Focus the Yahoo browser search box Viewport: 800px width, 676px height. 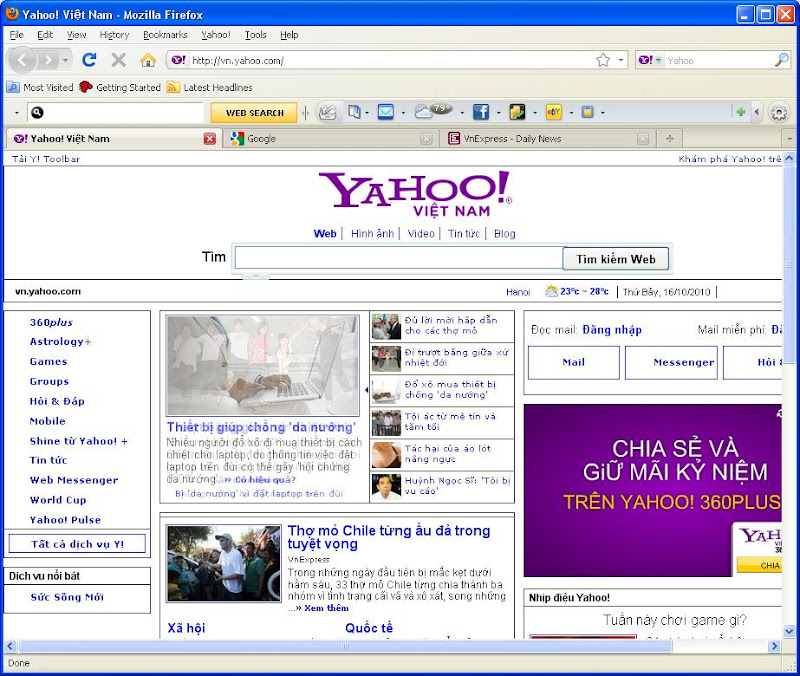click(719, 61)
